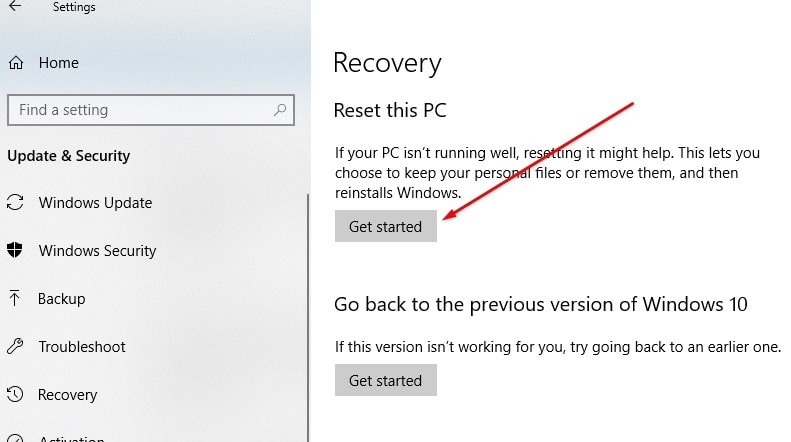Click the back arrow in Settings
The width and height of the screenshot is (791, 442).
tap(14, 6)
